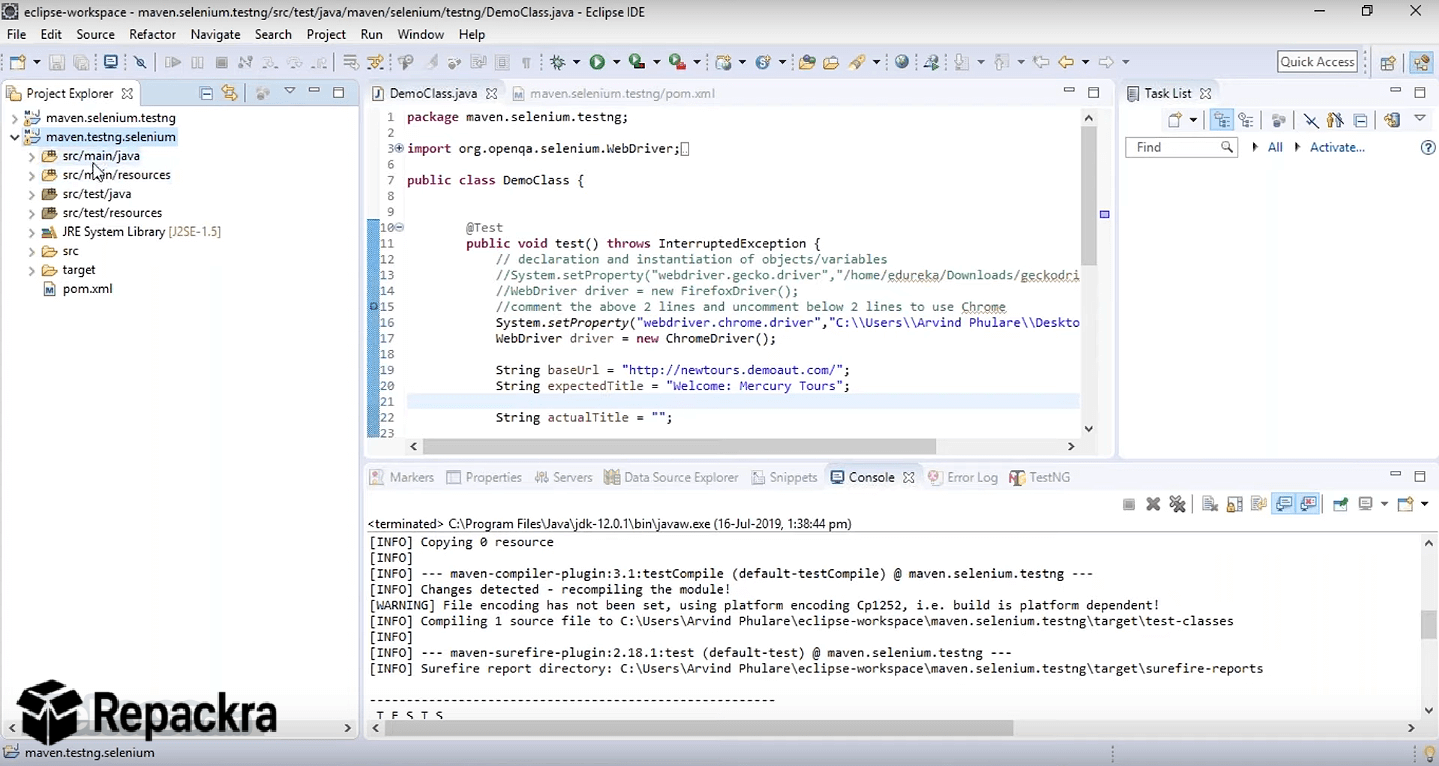Open the Debug dropdown arrow
Screen dimensions: 1439x766
point(576,62)
